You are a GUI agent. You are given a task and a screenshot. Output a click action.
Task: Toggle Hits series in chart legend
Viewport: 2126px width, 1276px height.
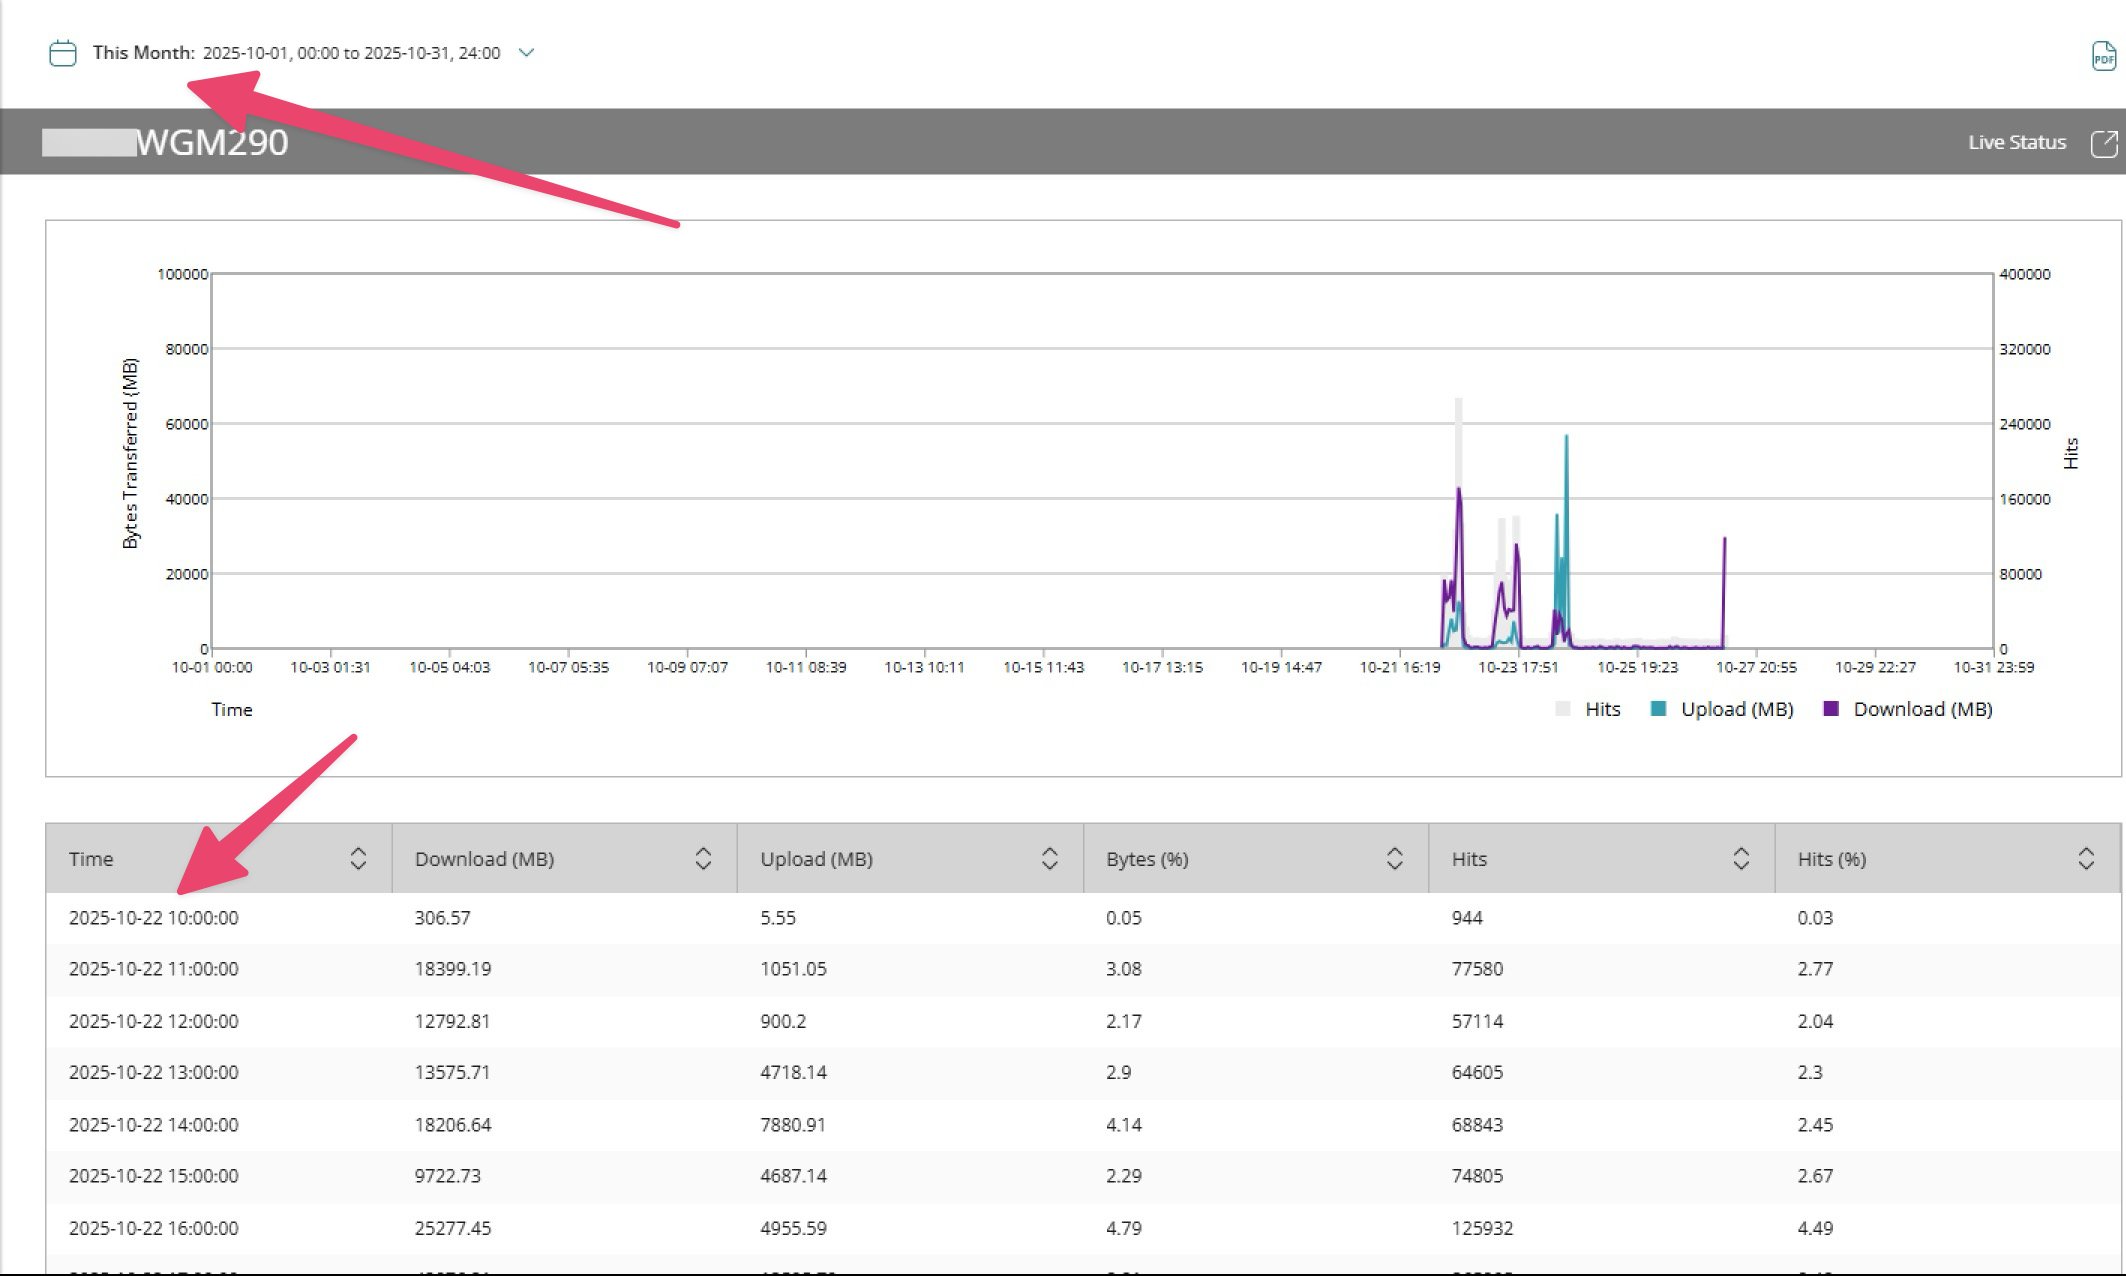pyautogui.click(x=1601, y=709)
